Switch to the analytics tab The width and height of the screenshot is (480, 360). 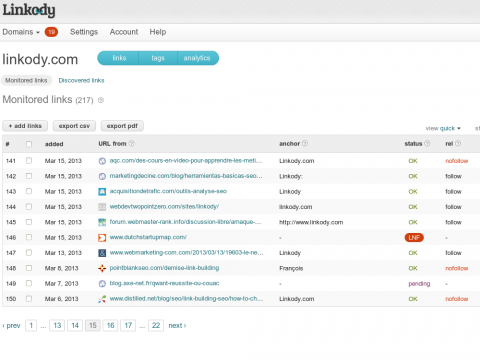point(197,58)
